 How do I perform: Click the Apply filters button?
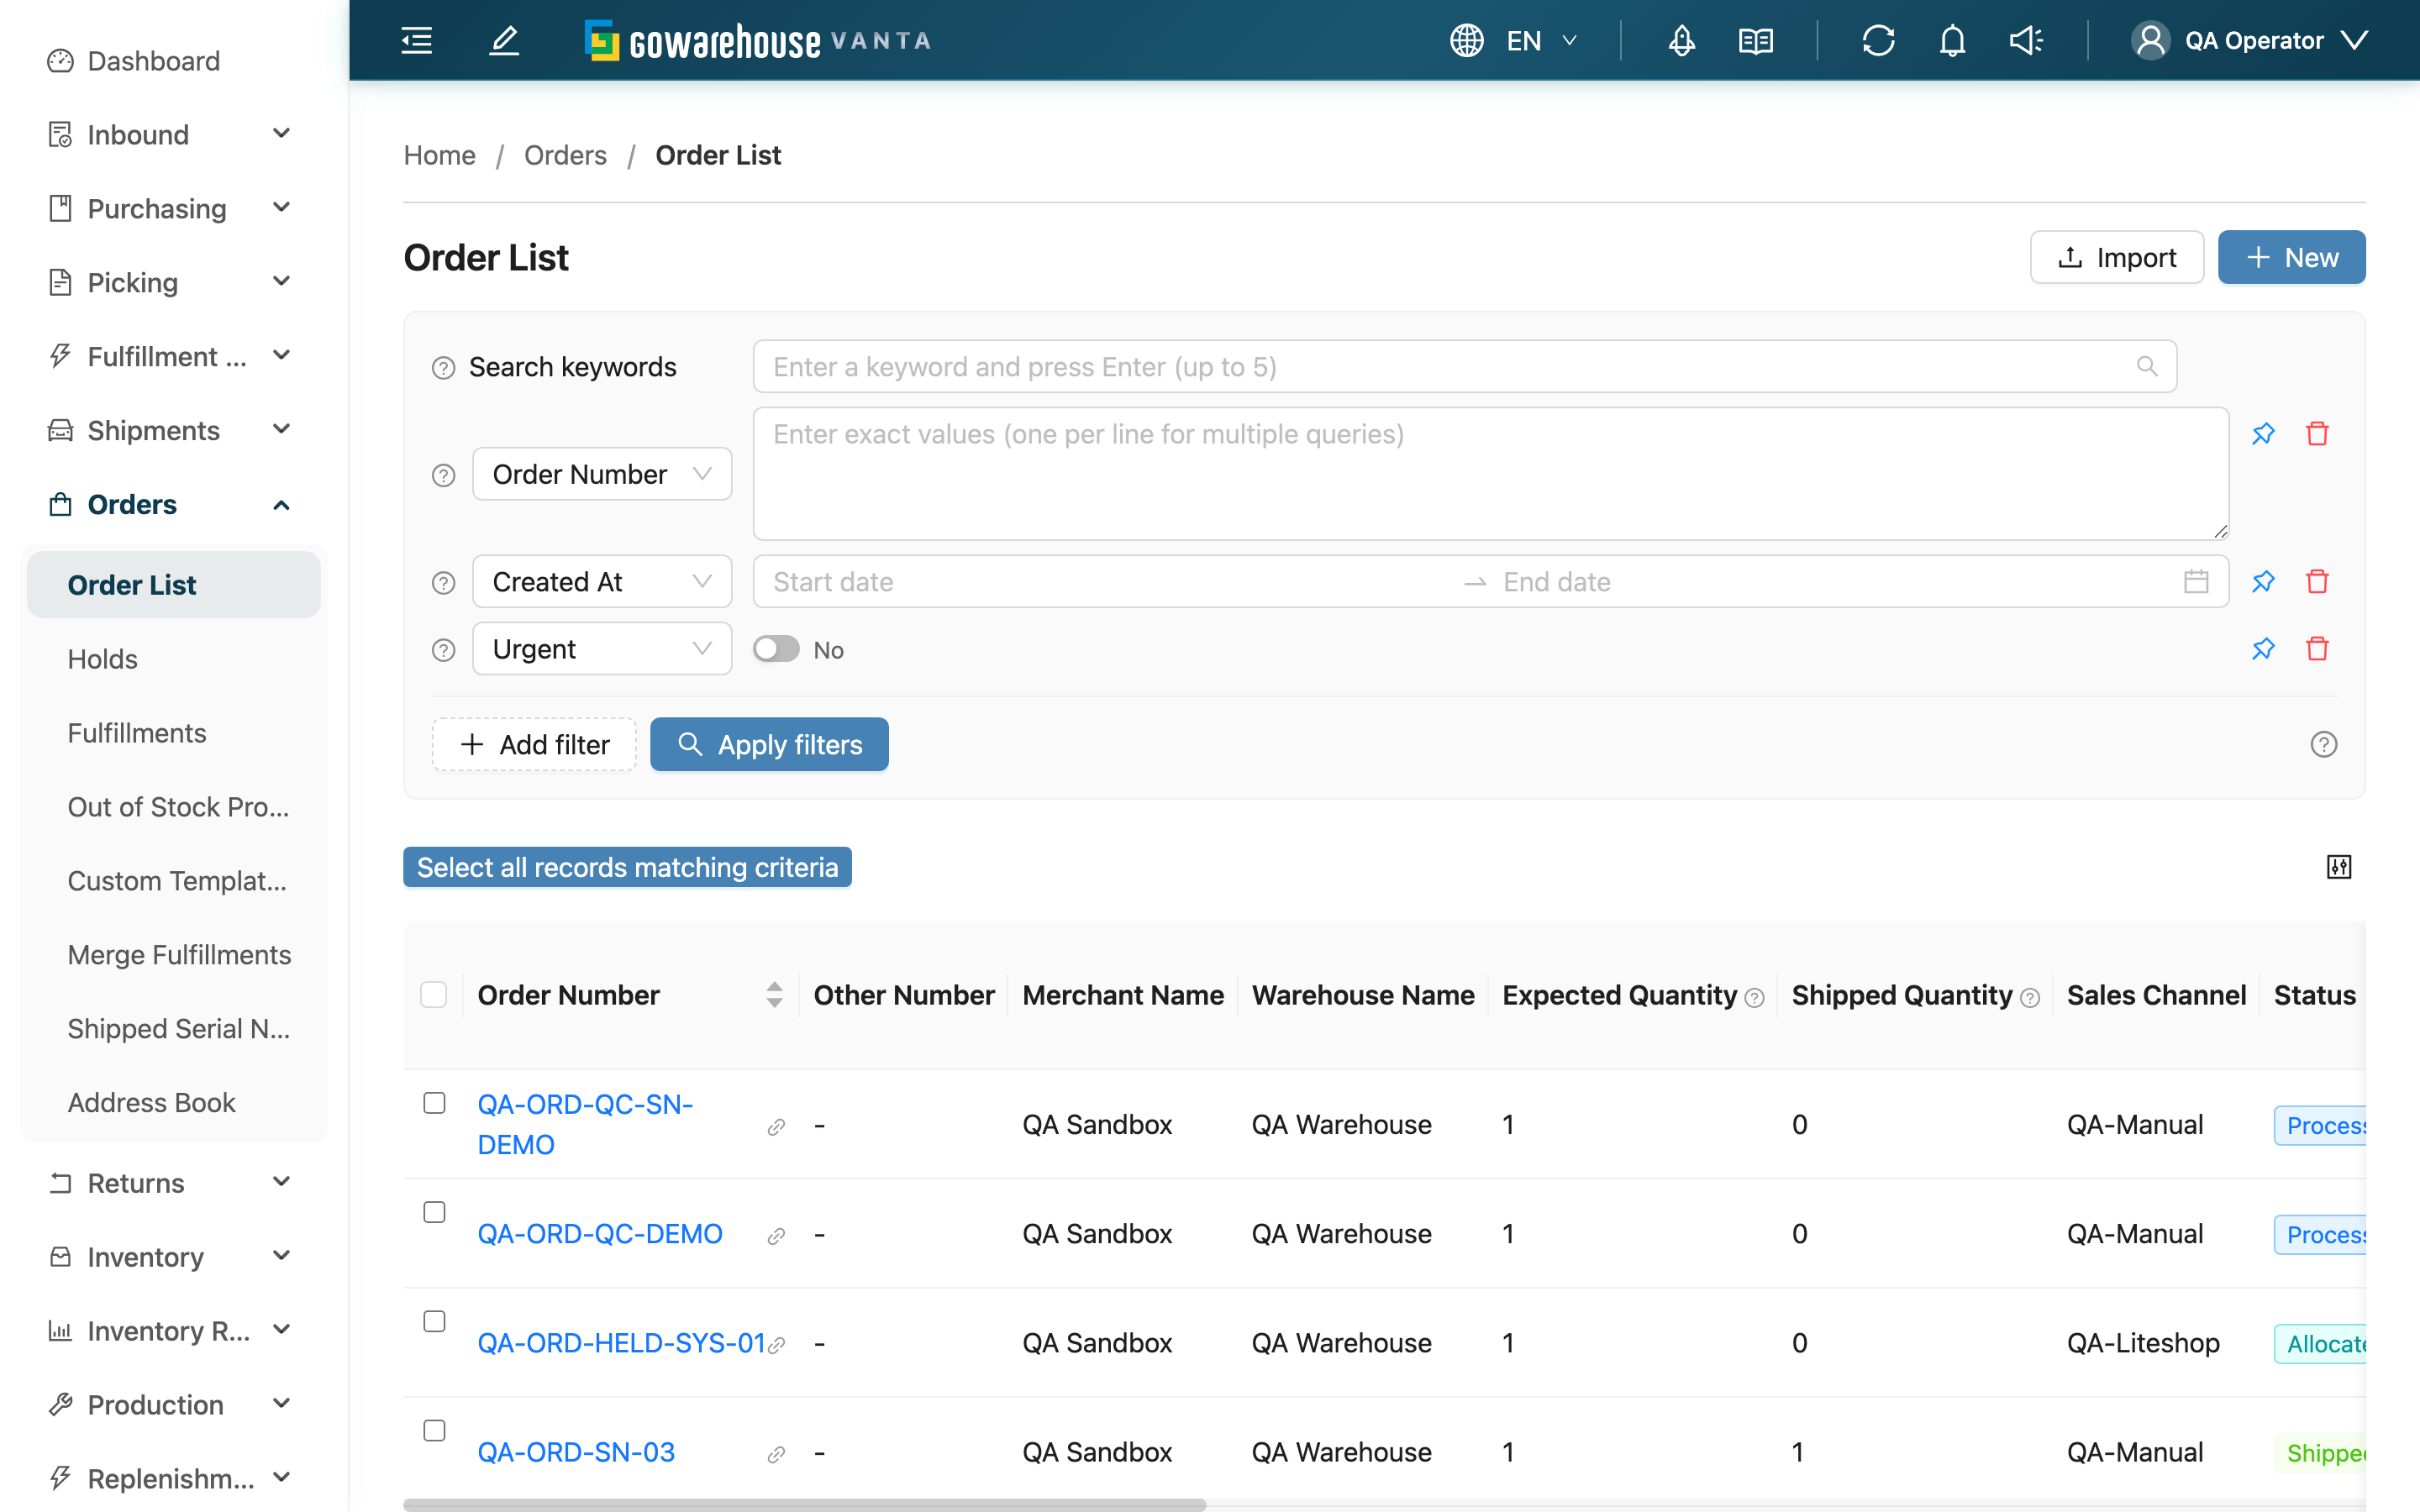point(769,744)
